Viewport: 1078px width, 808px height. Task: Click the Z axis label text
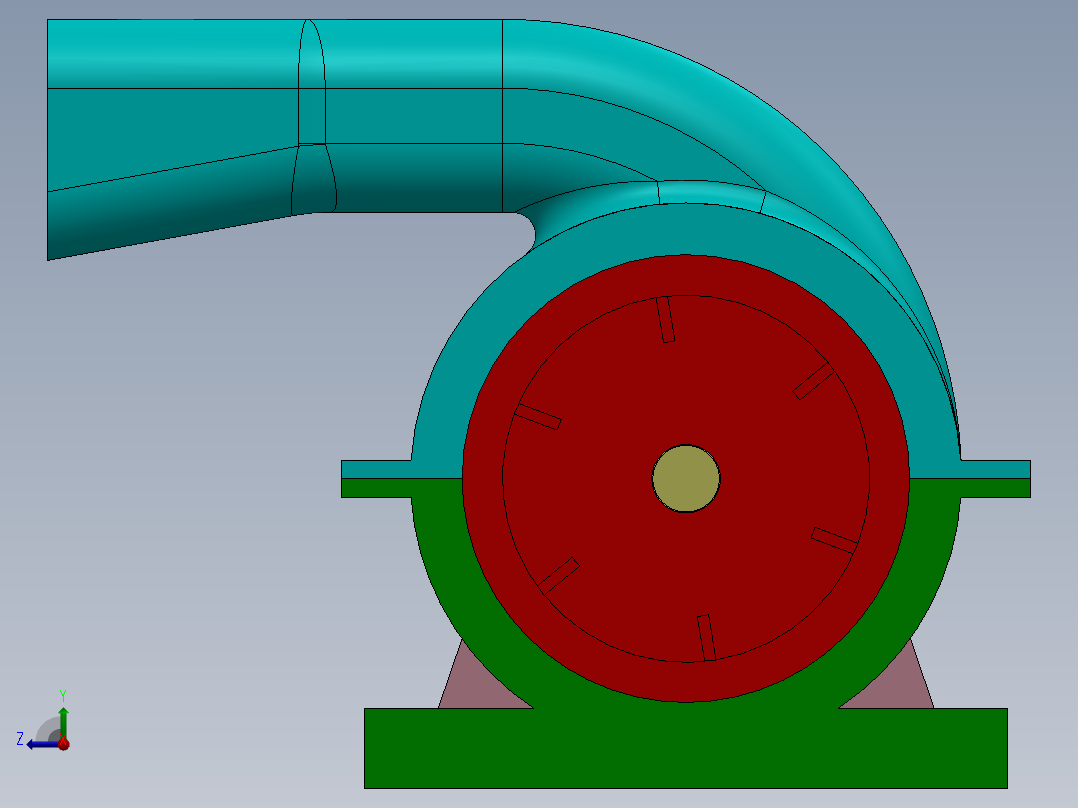tap(20, 739)
